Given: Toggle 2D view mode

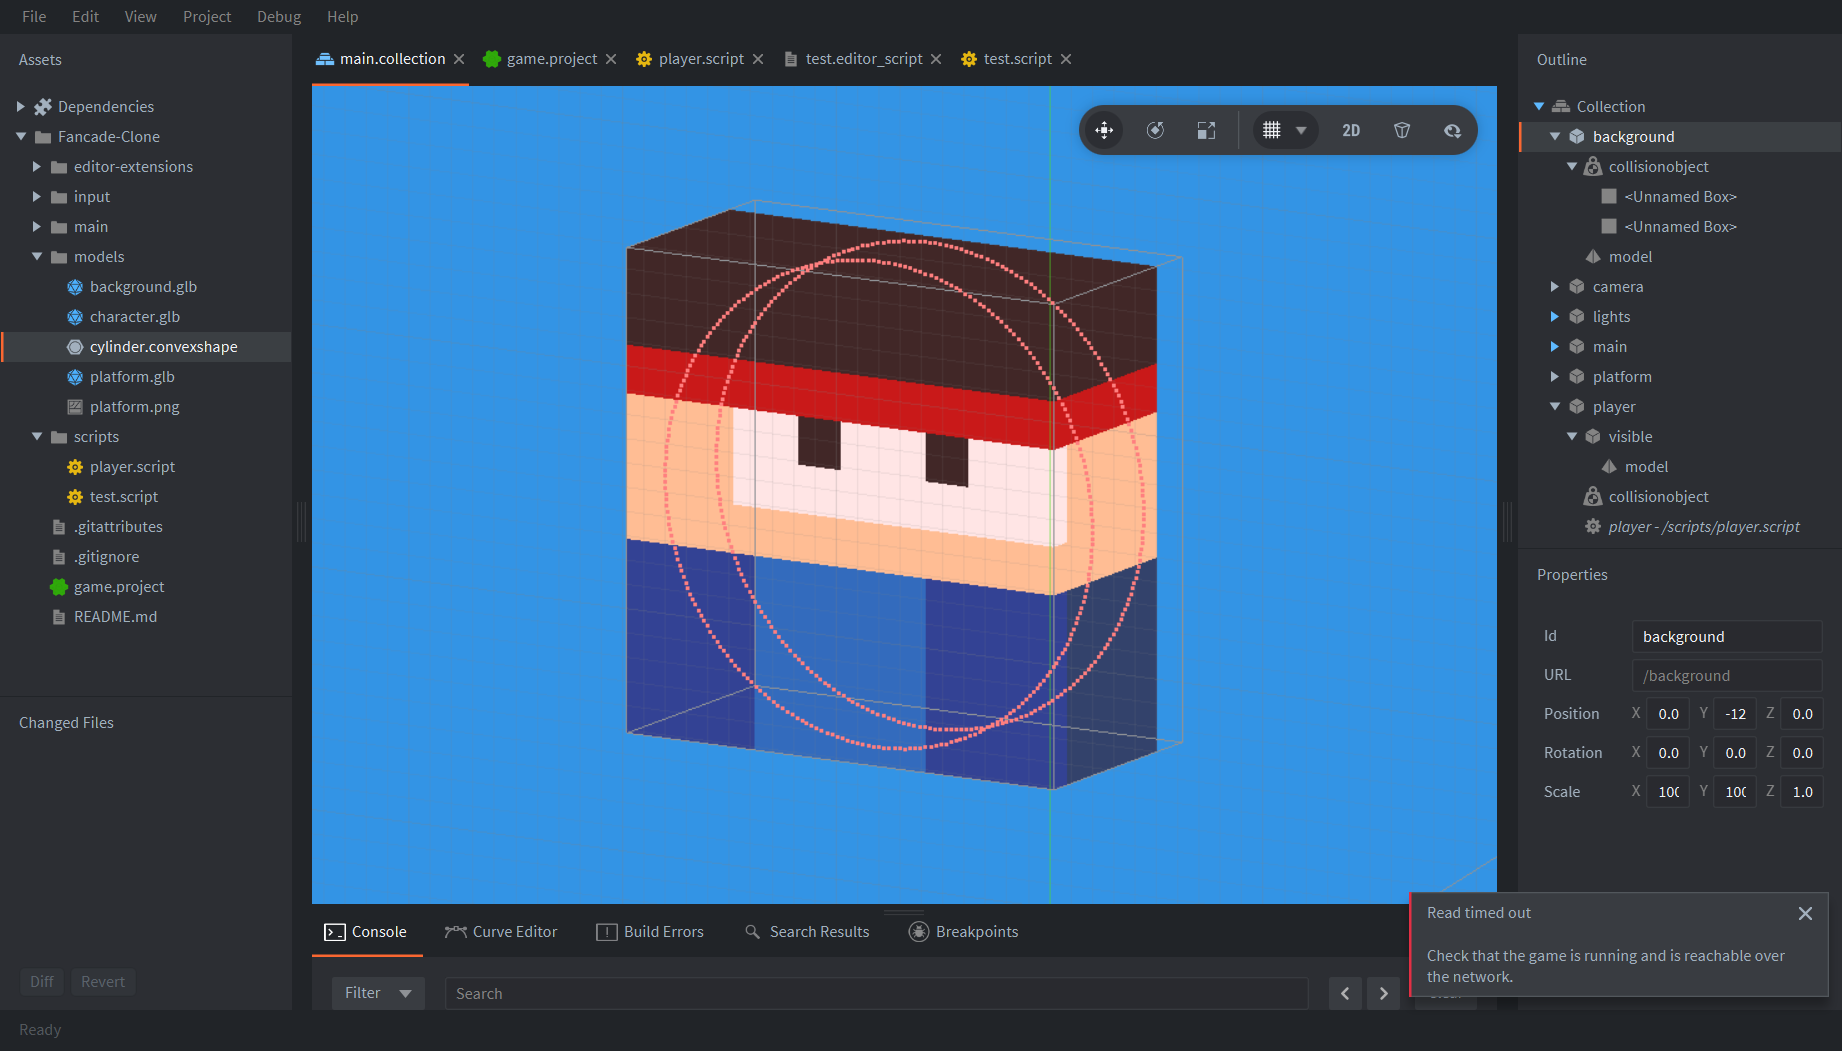Looking at the screenshot, I should [1351, 130].
